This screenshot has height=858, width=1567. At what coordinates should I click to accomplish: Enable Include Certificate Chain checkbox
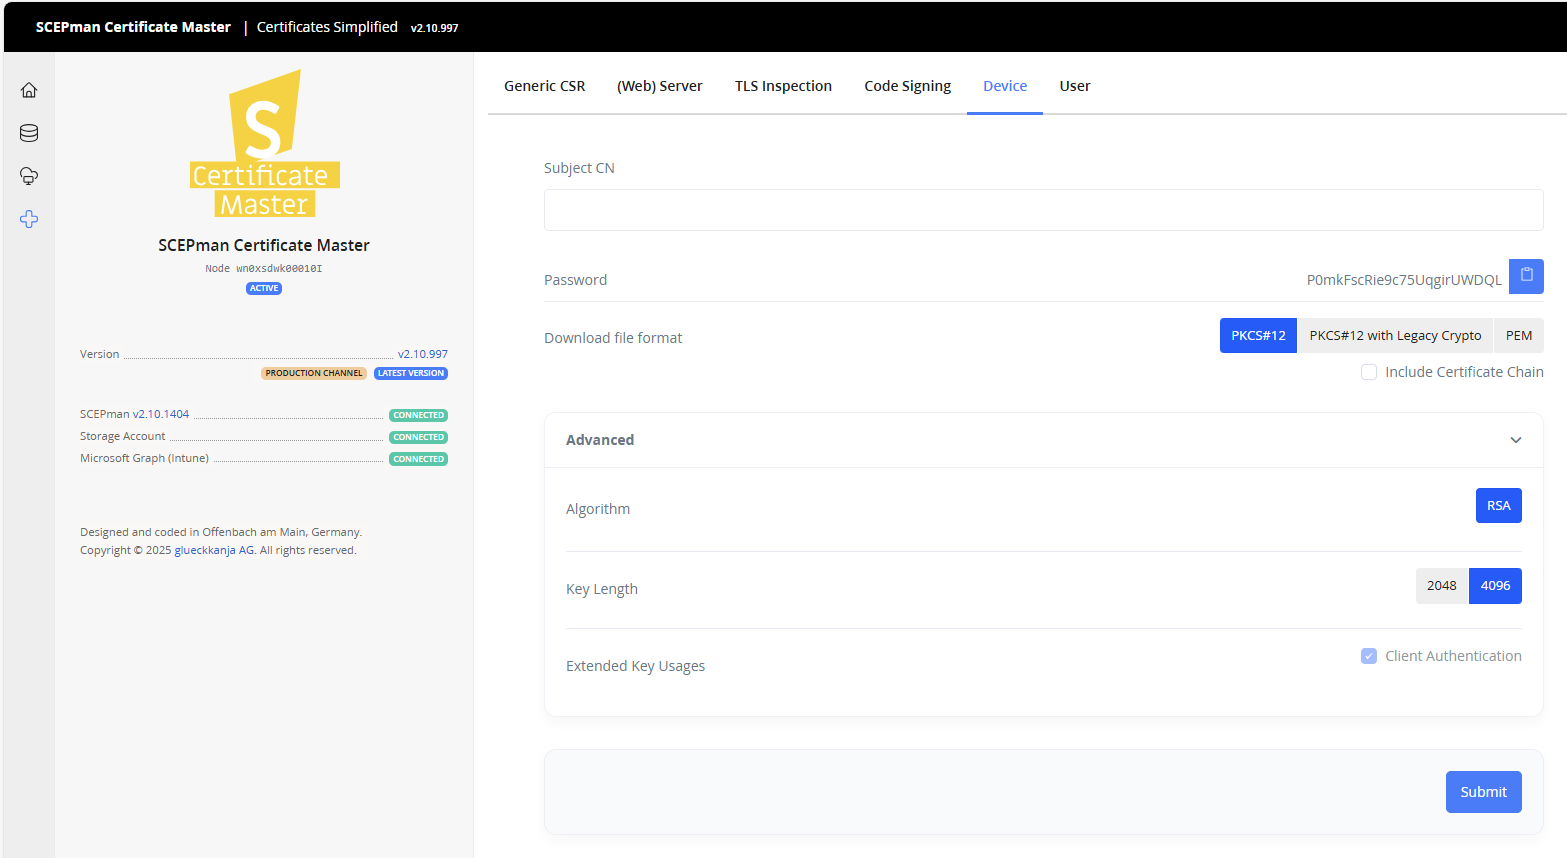1369,372
